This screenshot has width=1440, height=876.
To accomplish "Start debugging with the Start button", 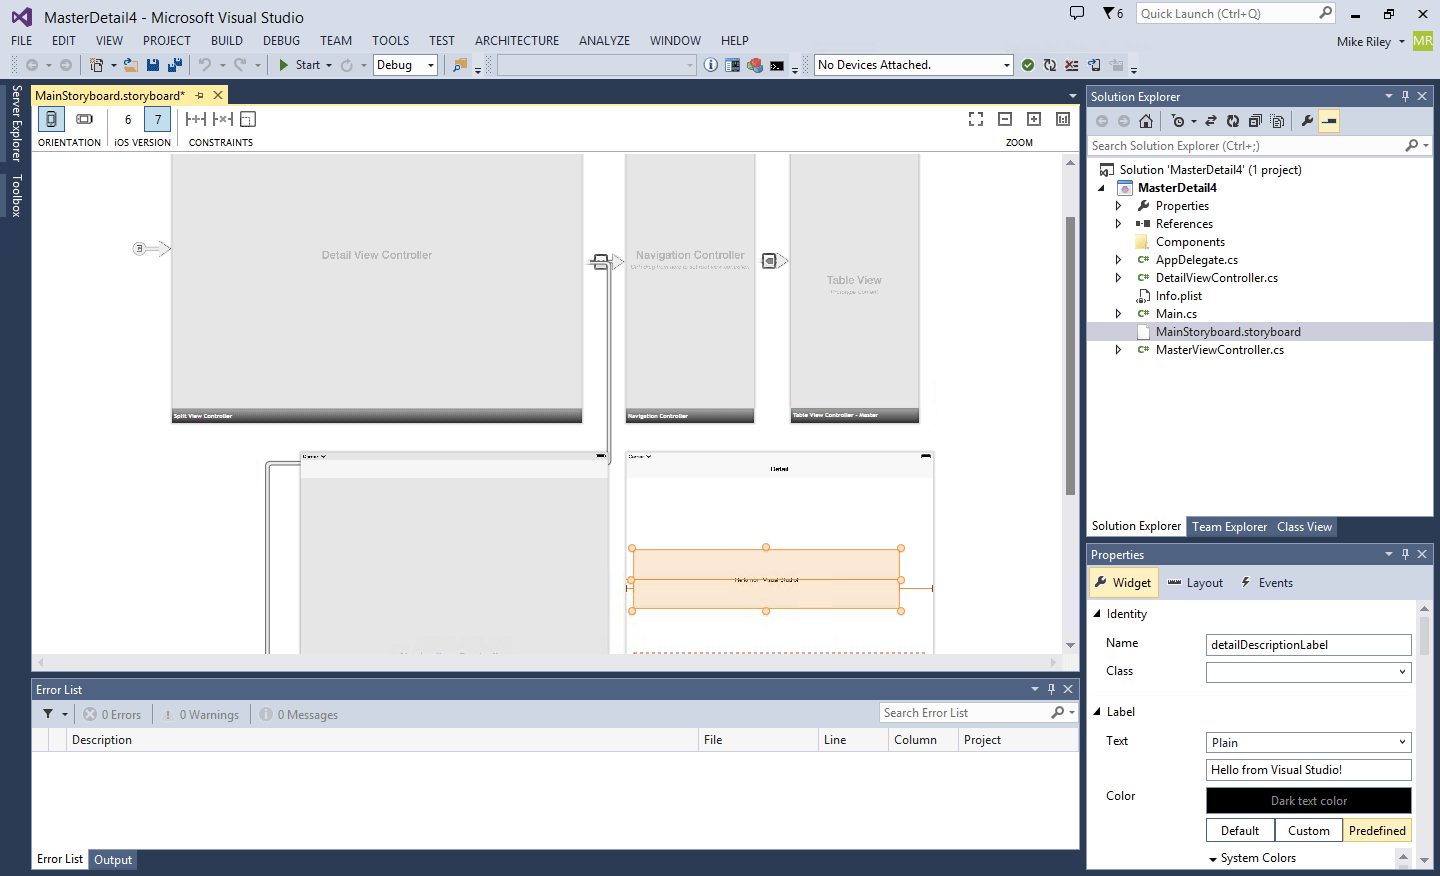I will [x=299, y=65].
